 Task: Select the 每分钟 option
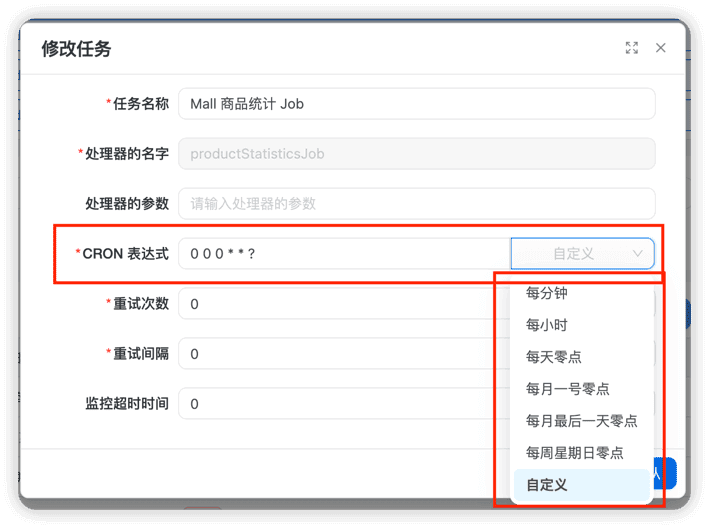pos(582,293)
